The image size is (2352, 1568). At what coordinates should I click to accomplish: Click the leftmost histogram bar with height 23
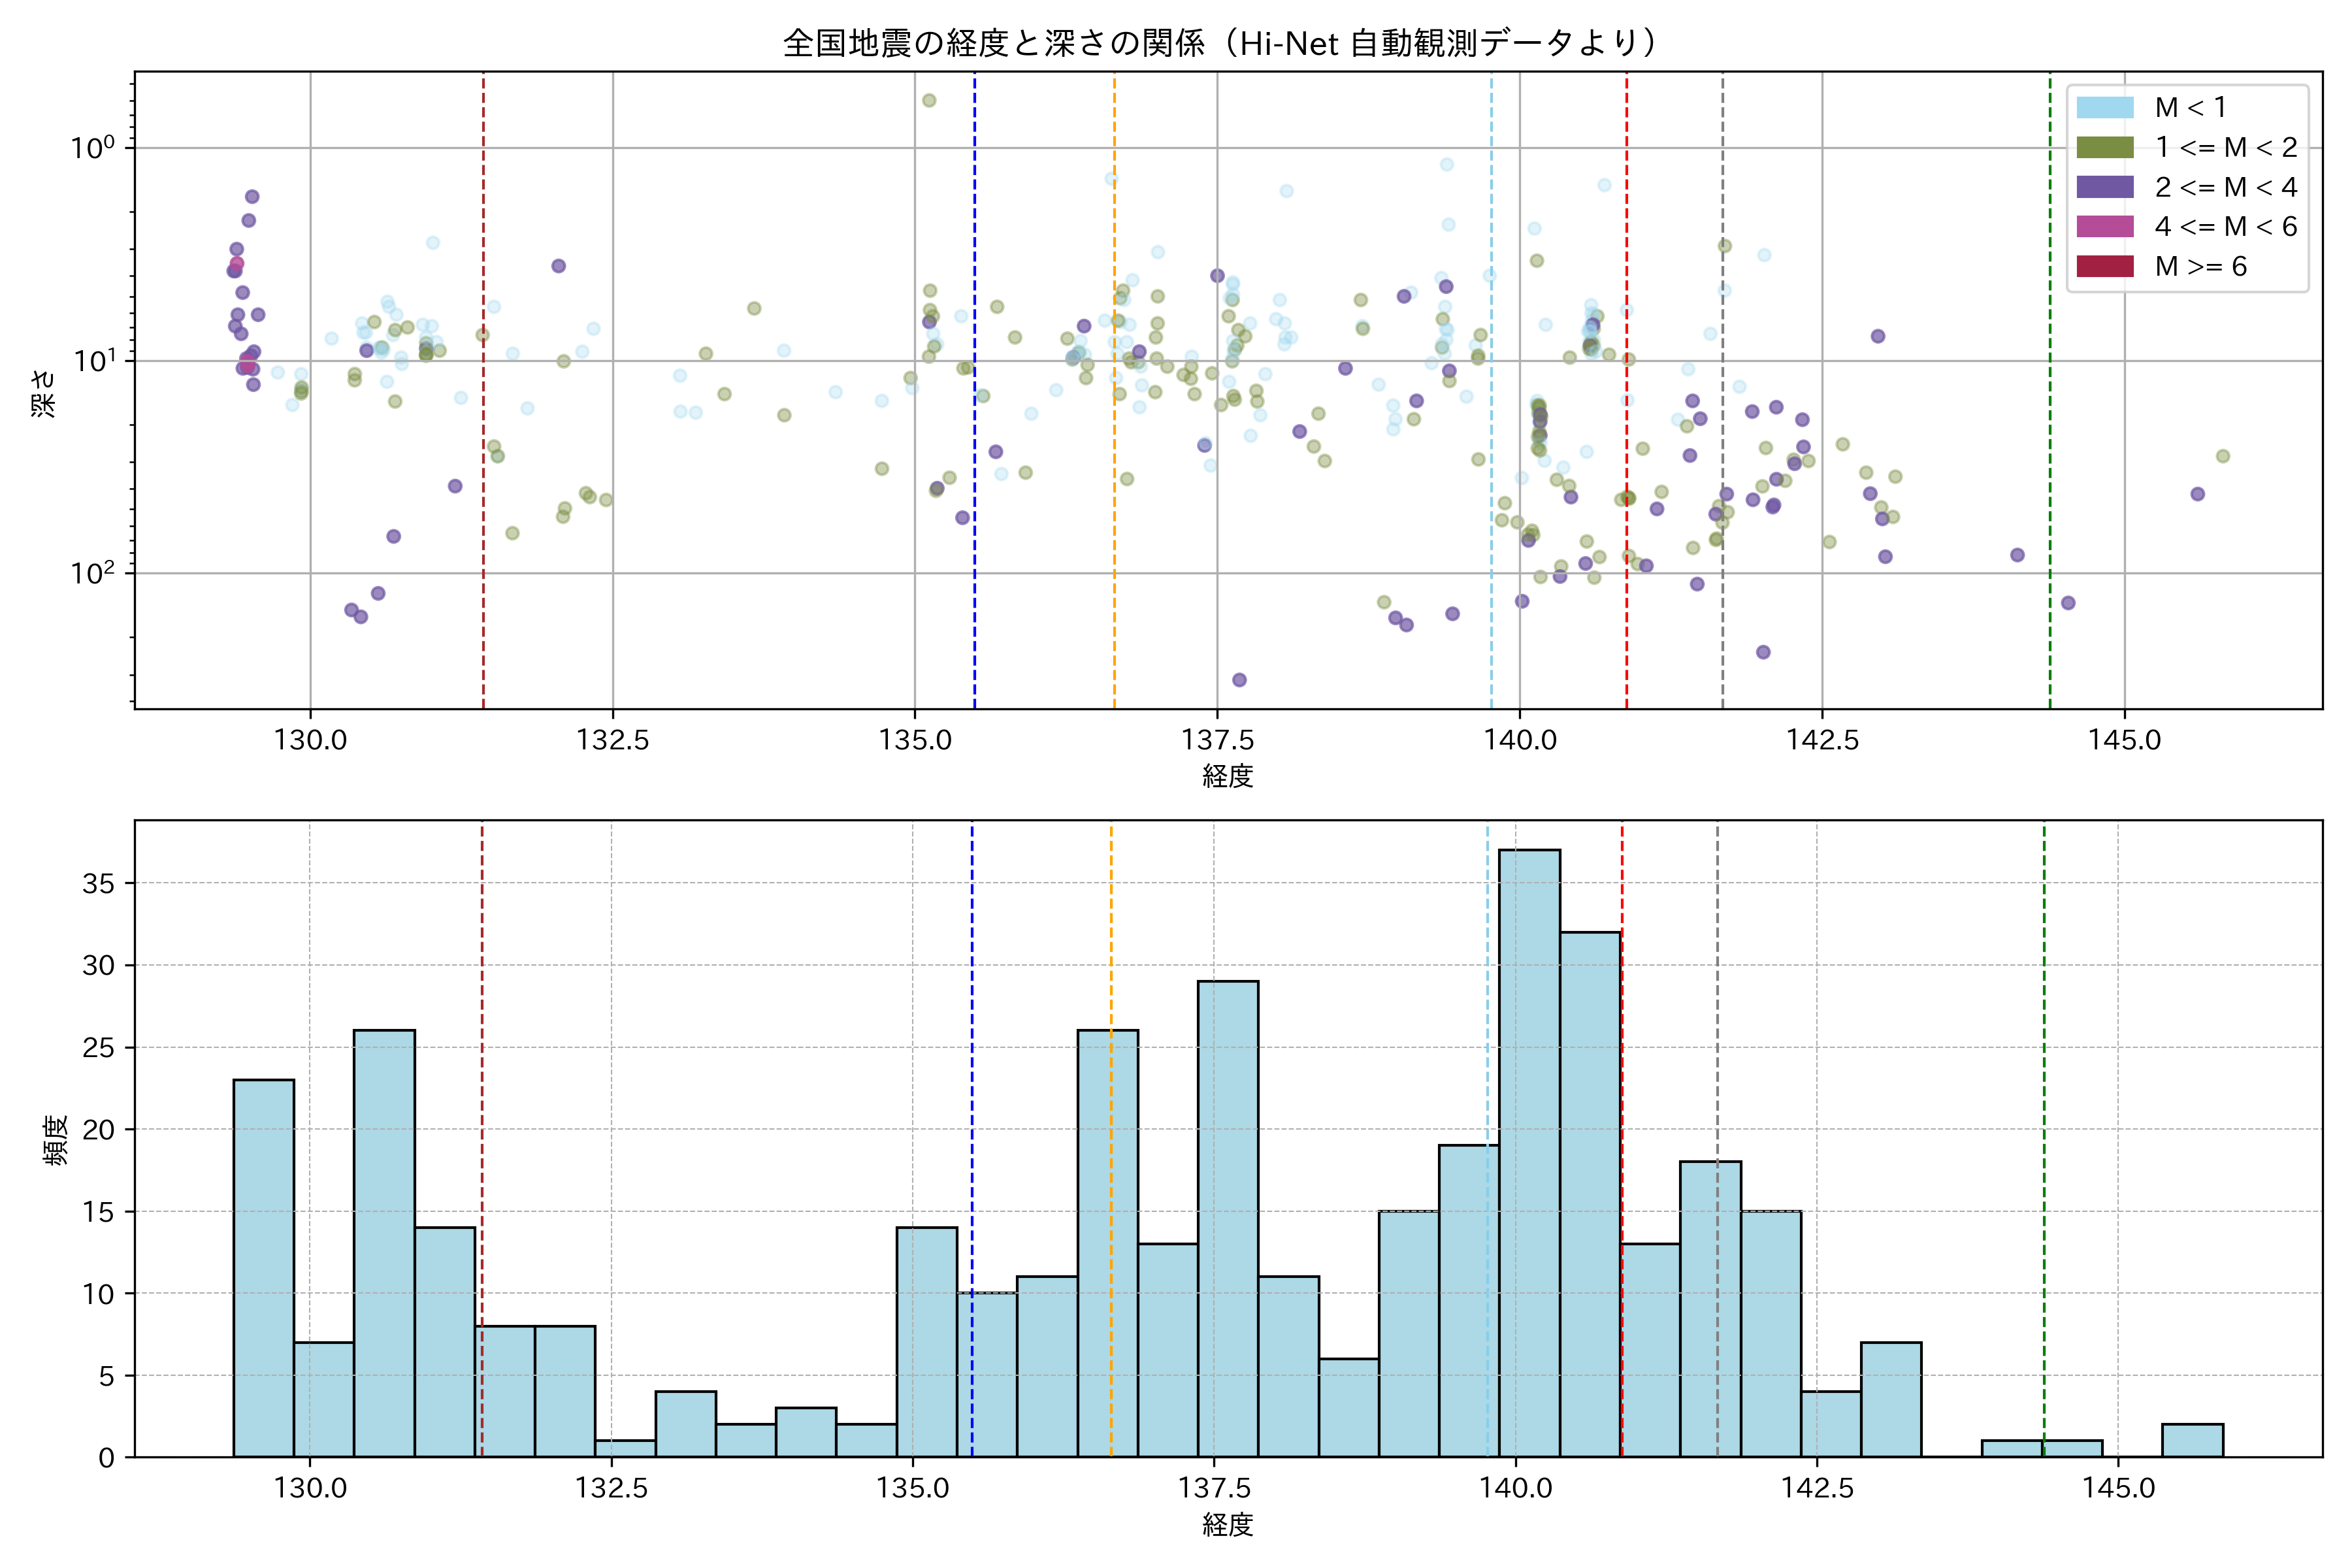[x=264, y=1268]
